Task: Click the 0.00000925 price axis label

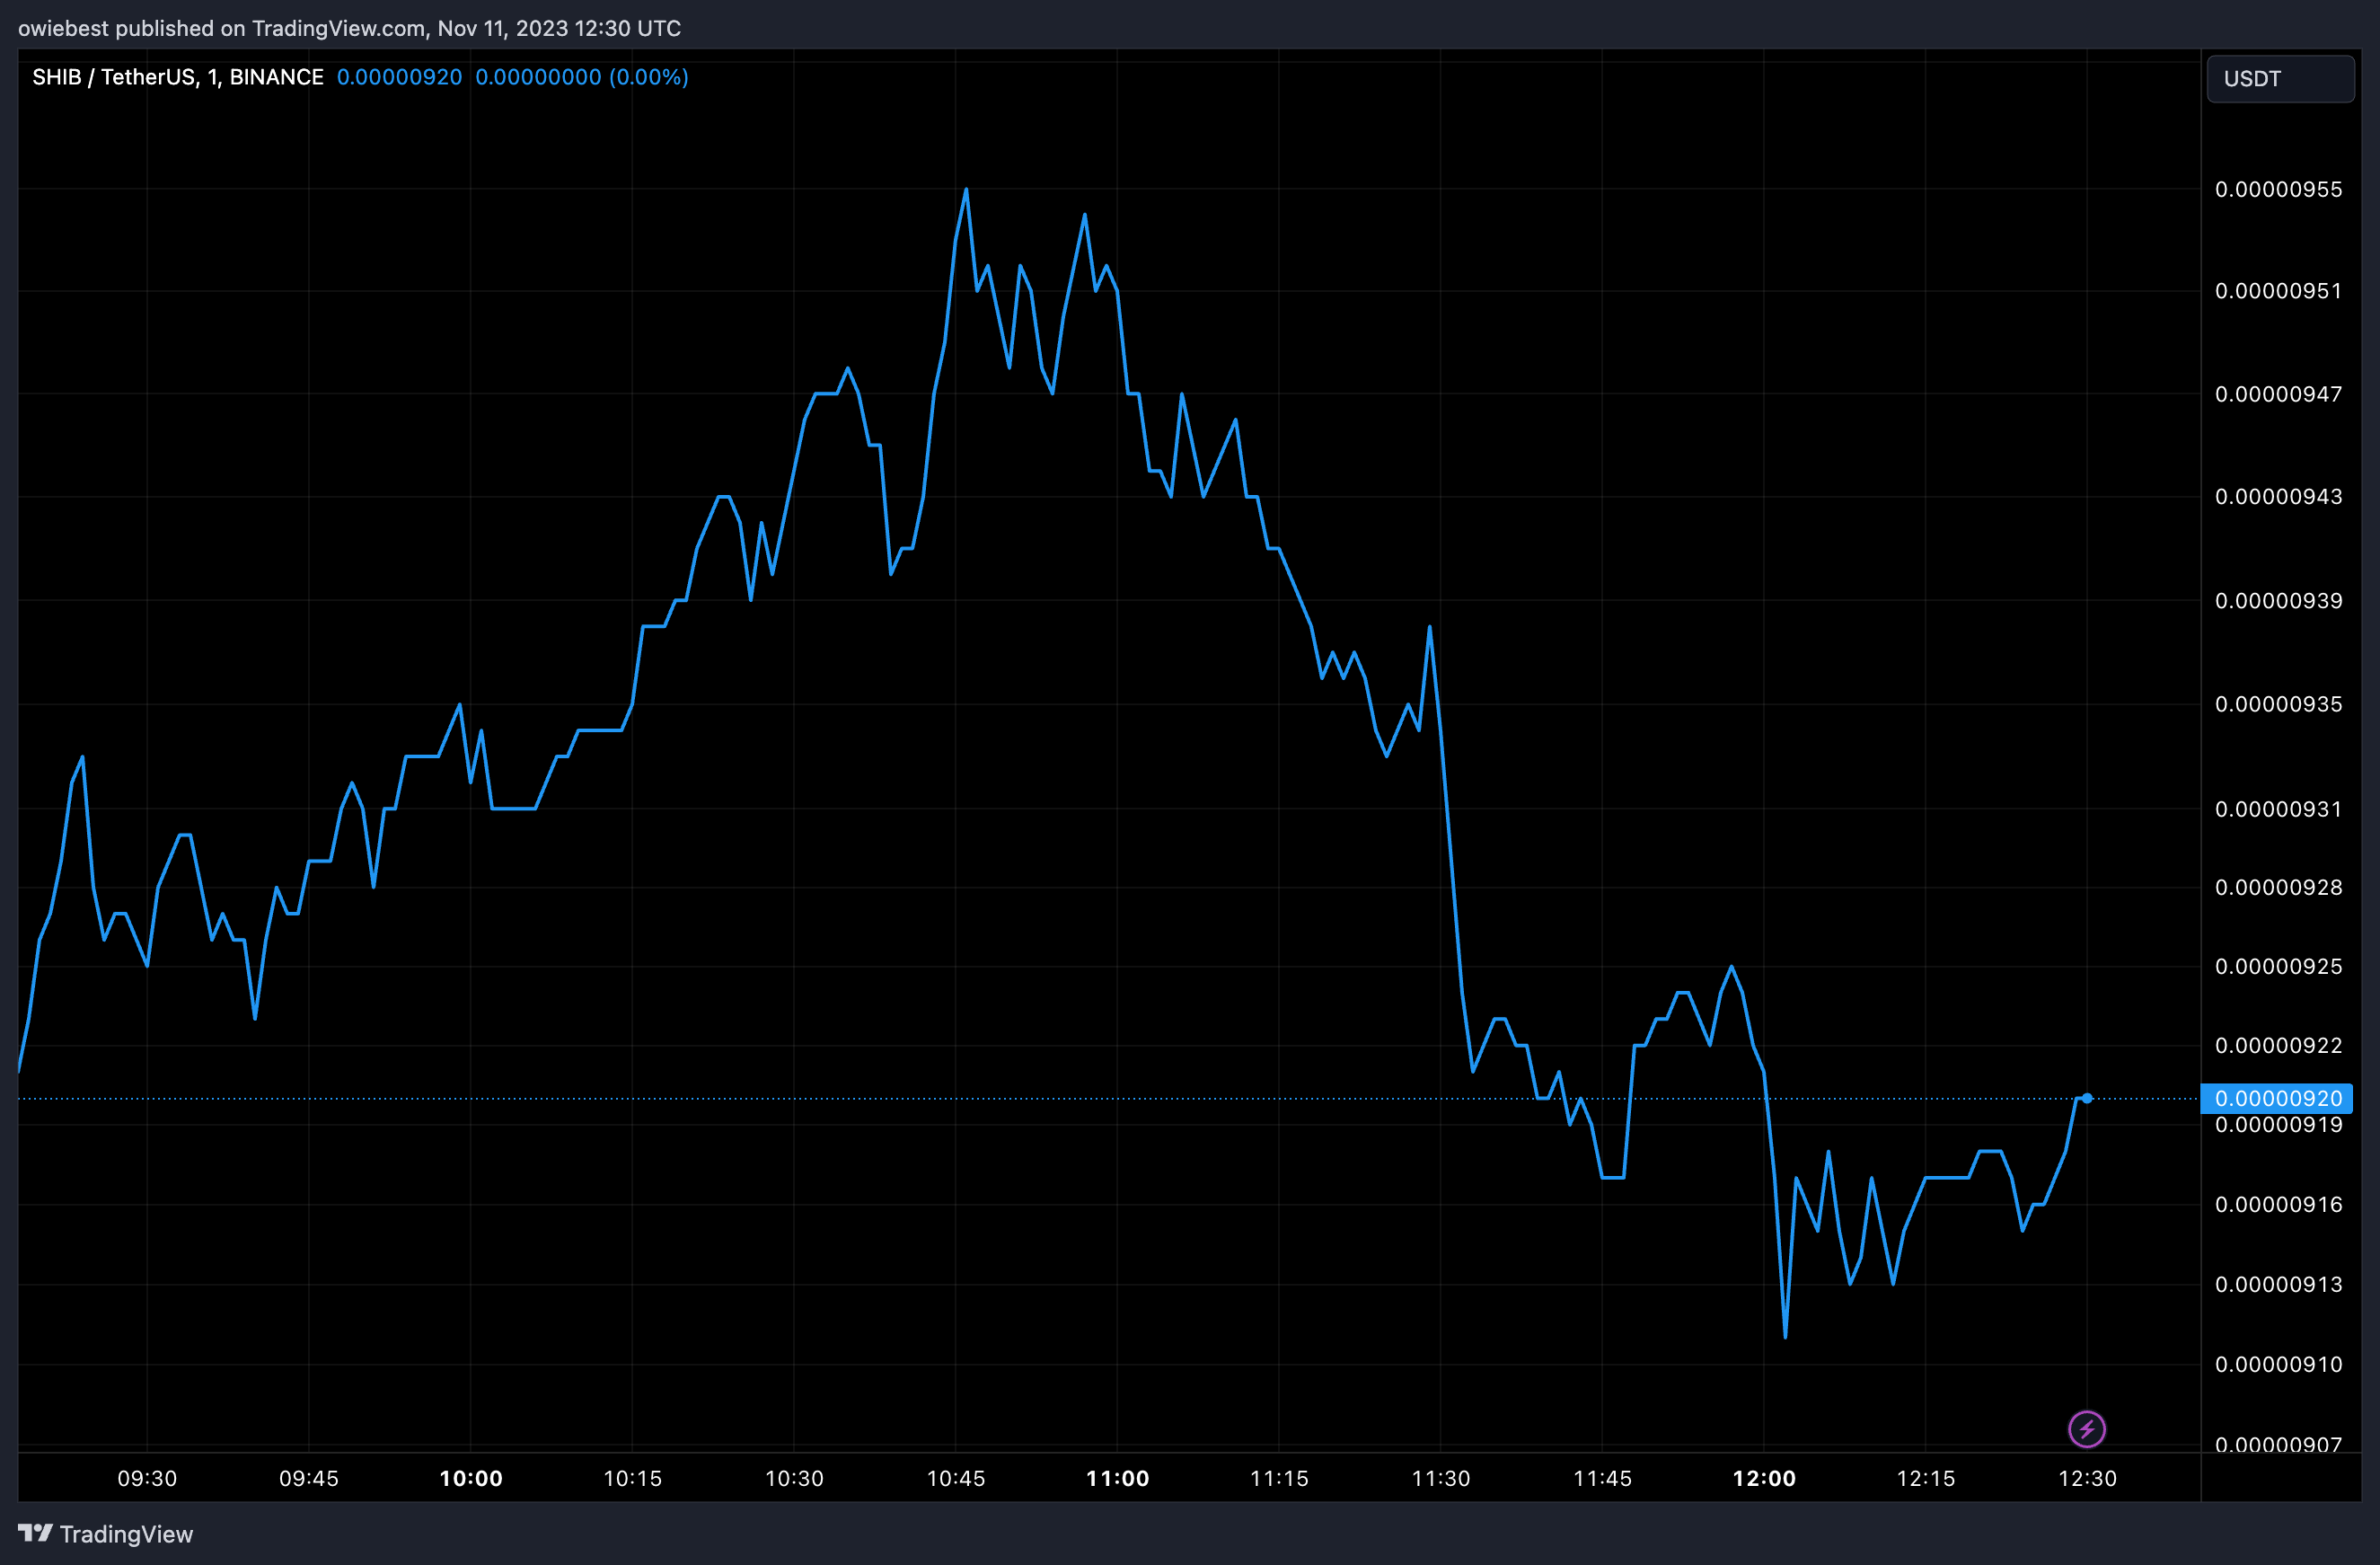Action: pos(2278,966)
